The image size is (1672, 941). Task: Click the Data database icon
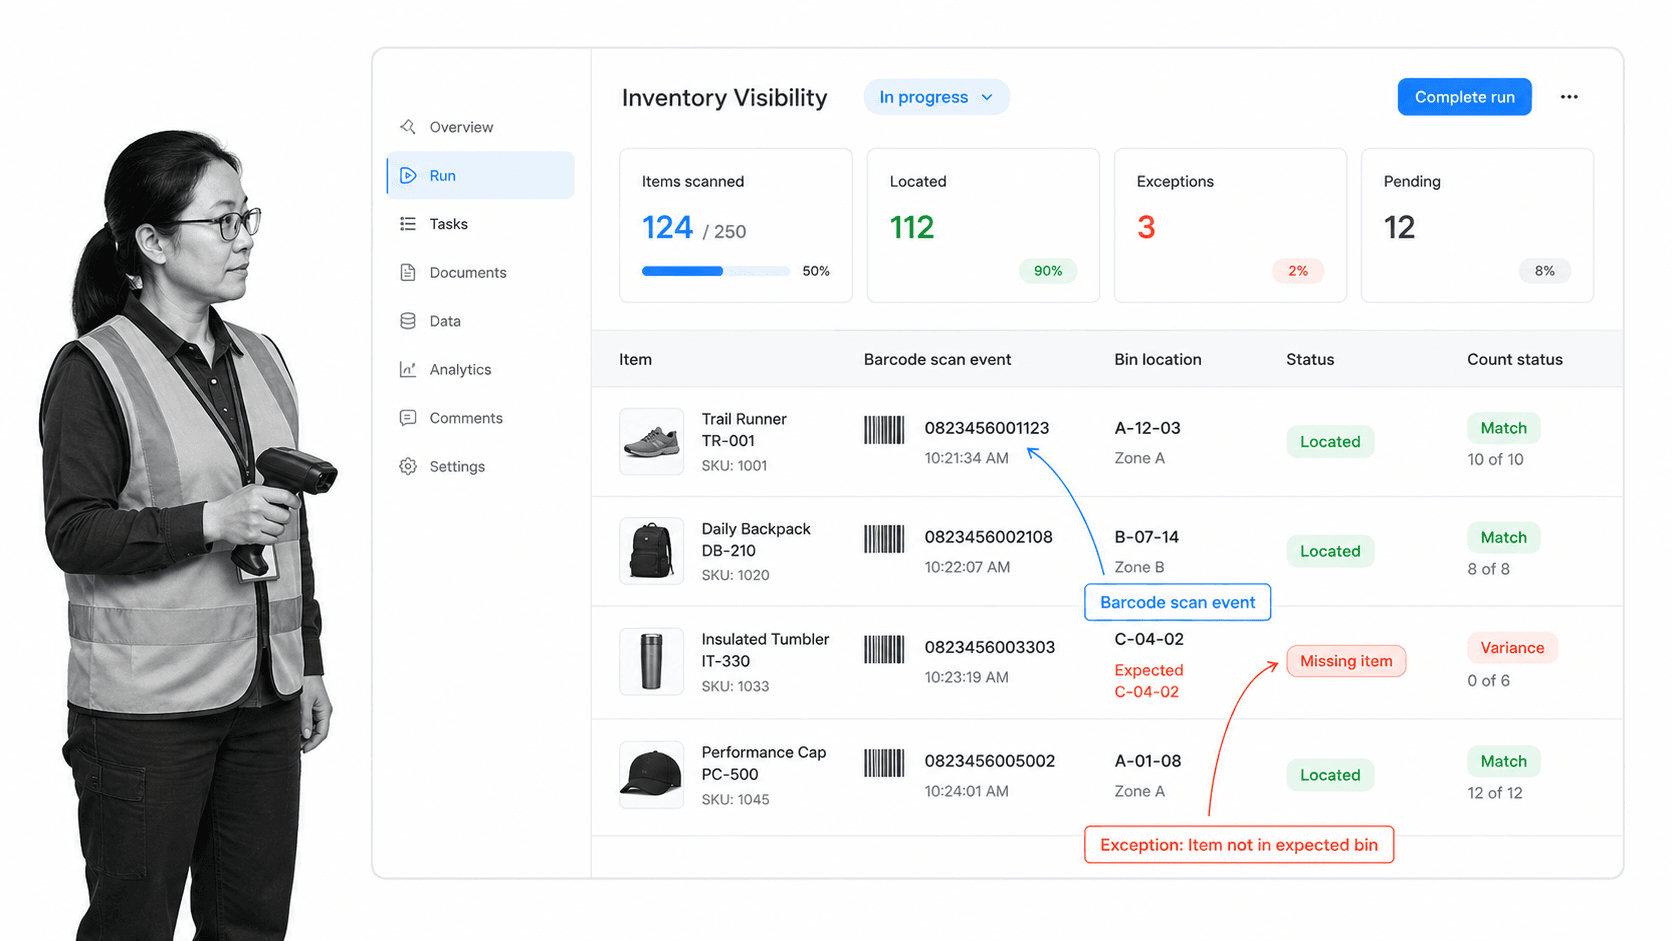tap(408, 321)
